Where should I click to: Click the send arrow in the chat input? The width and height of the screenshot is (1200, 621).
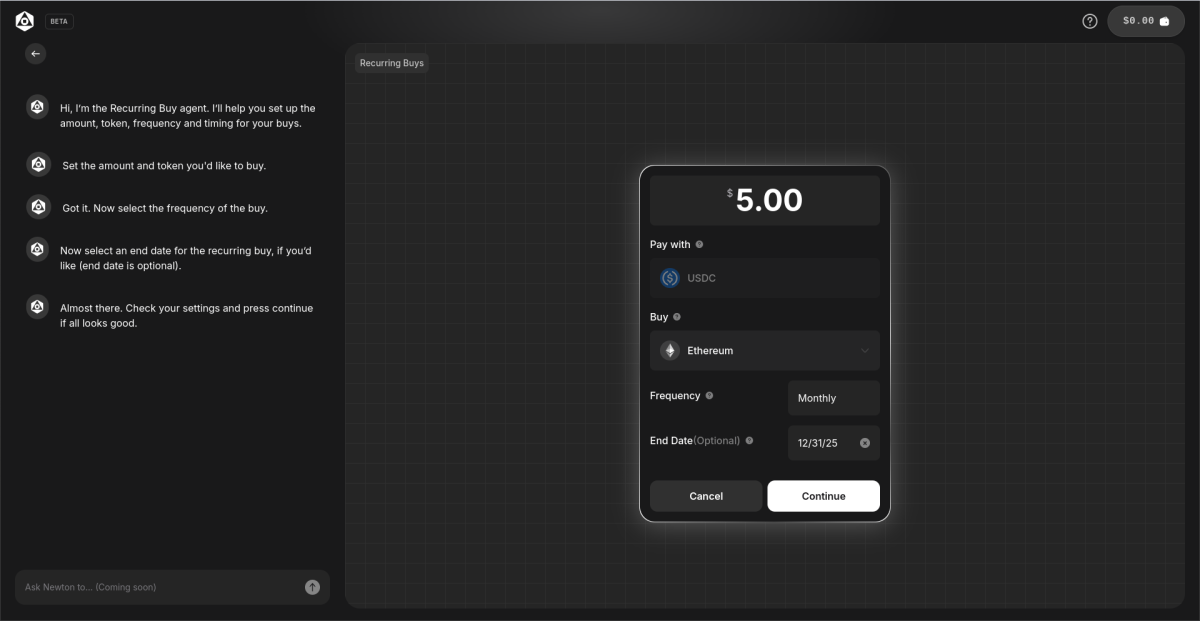[310, 587]
